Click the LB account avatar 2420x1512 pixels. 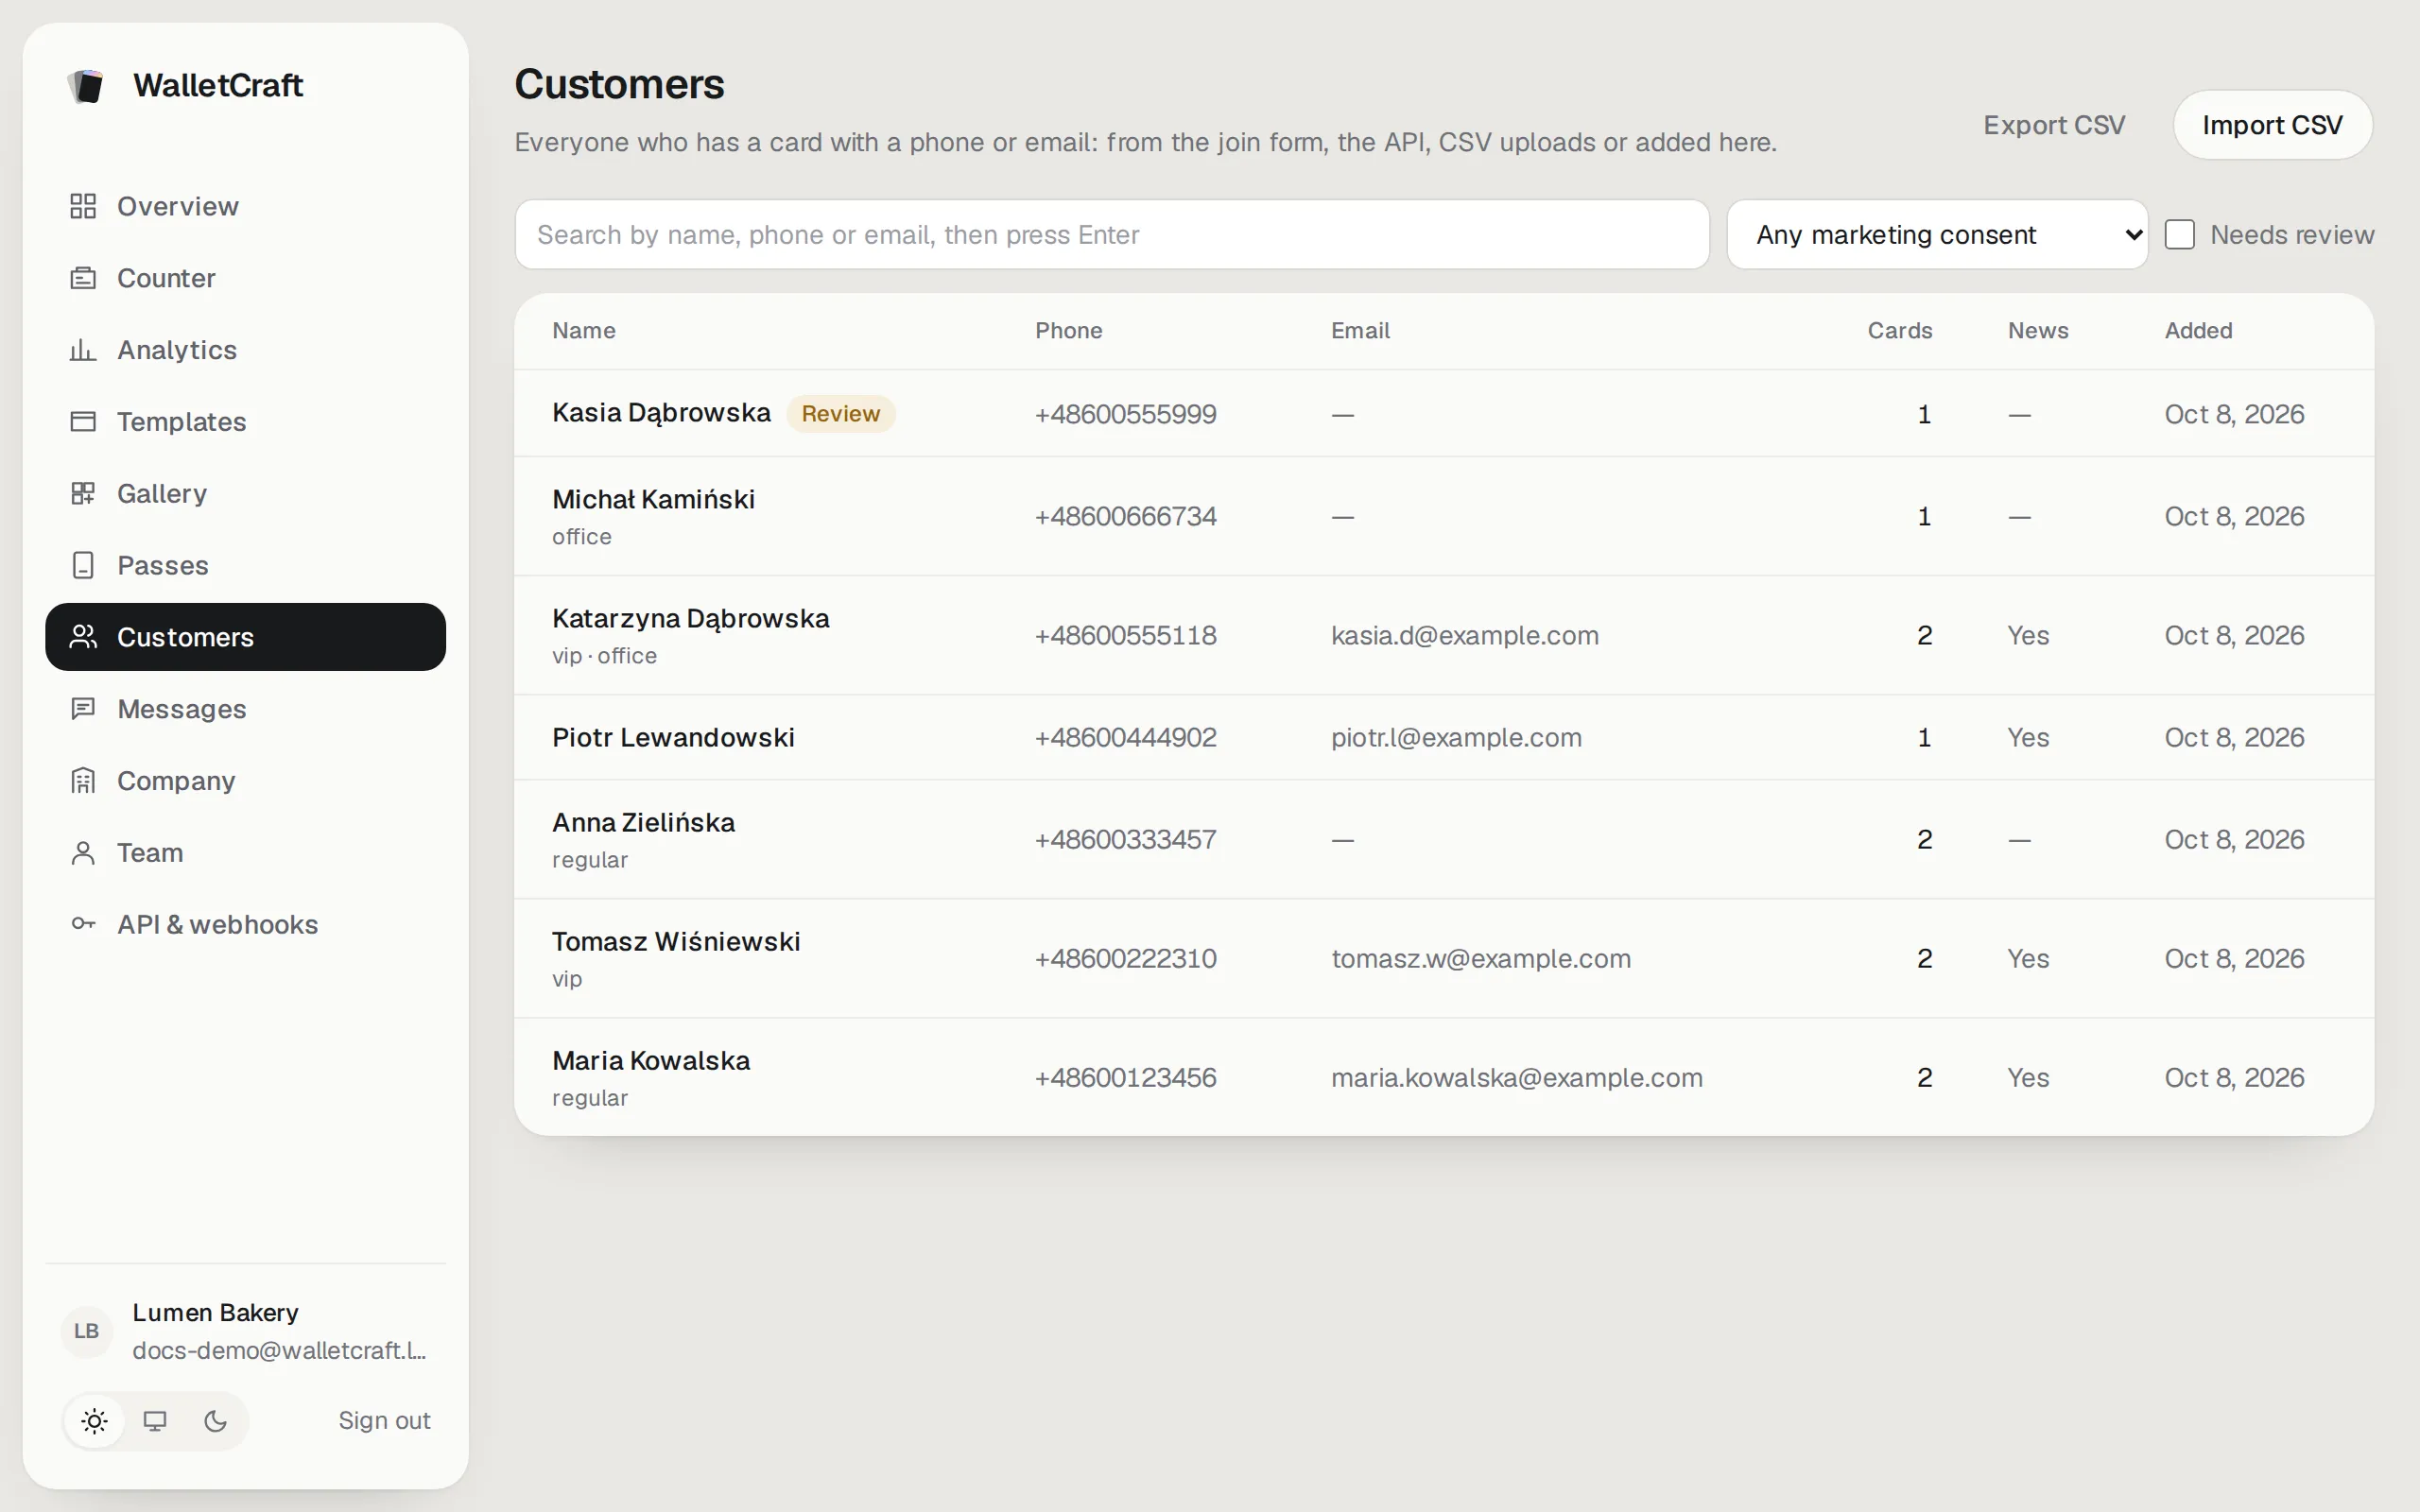[87, 1331]
